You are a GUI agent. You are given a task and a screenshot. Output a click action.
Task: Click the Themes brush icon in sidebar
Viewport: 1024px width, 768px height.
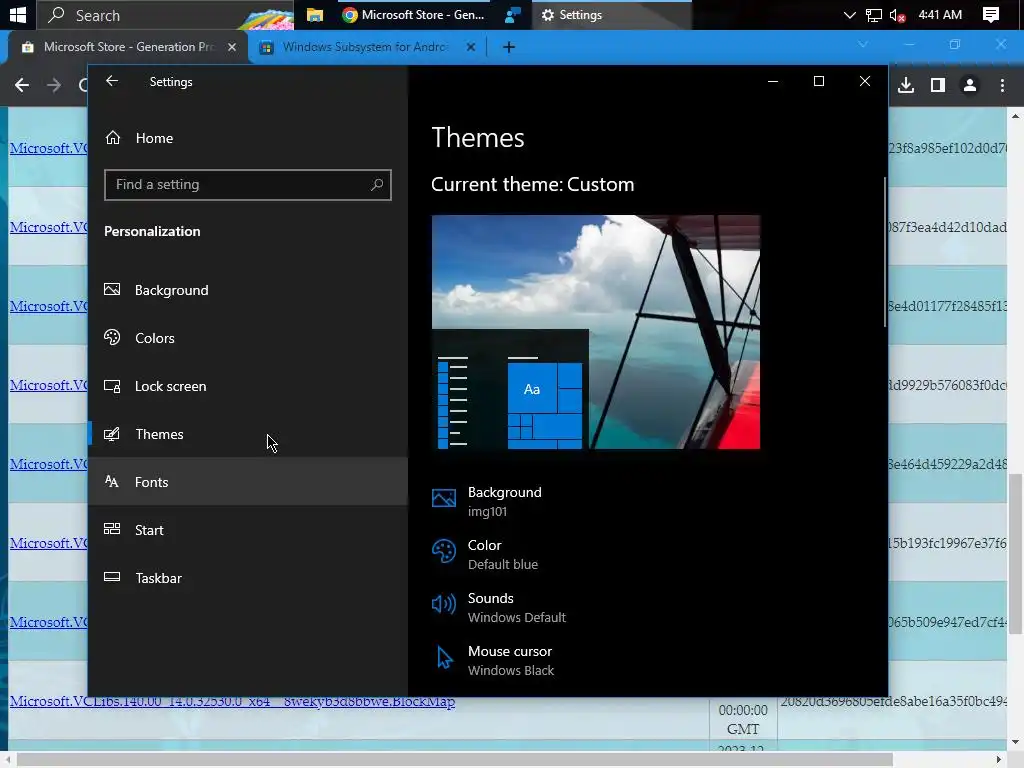pos(112,434)
